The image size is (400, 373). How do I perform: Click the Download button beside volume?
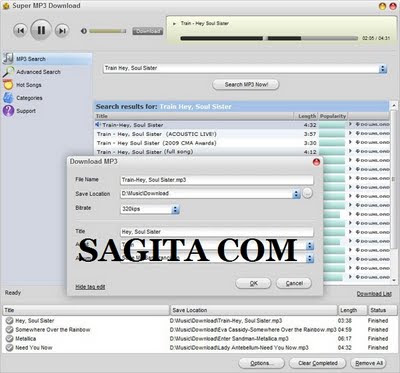(x=148, y=31)
